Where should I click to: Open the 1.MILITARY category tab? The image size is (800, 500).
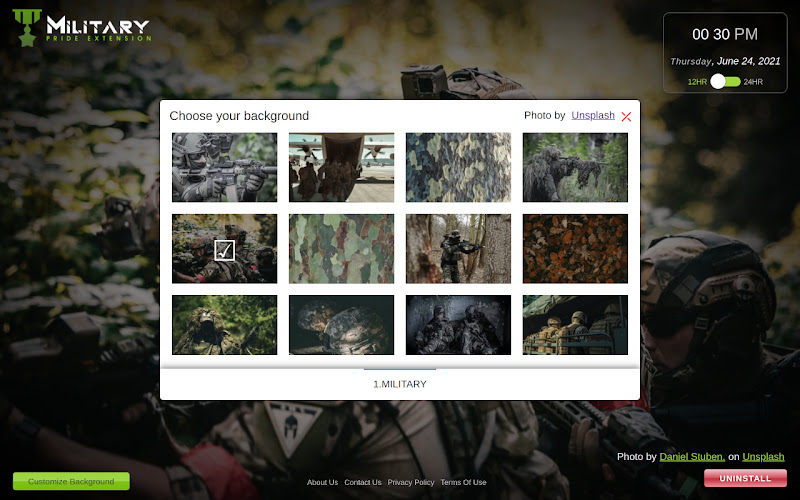(399, 384)
